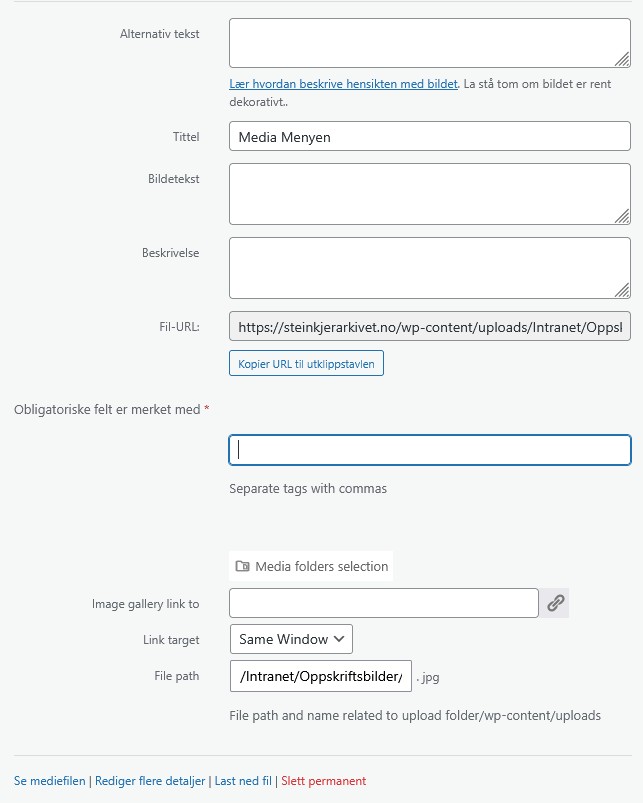The image size is (643, 803).
Task: Click the File path input field
Action: tap(320, 677)
